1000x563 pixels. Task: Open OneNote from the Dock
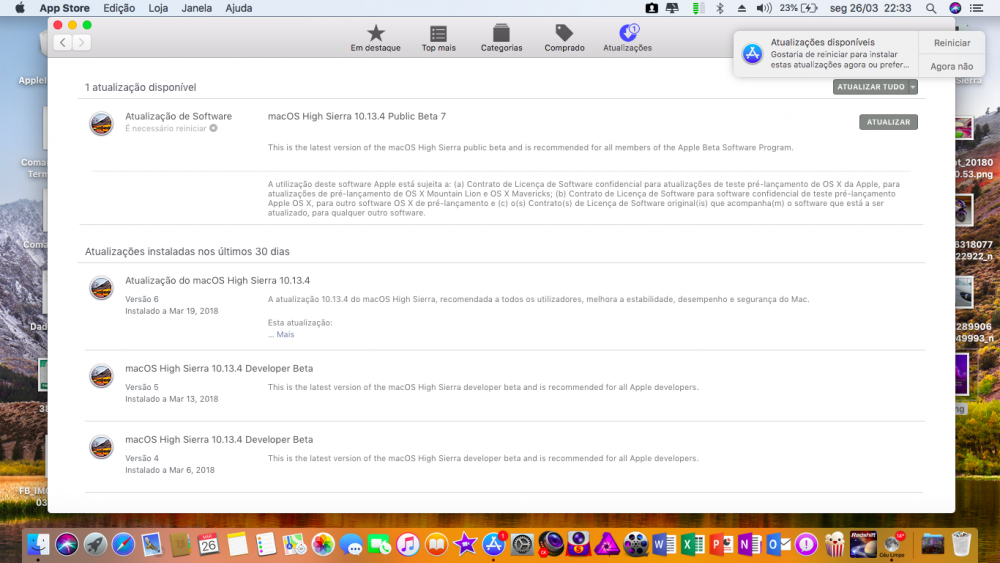tap(749, 545)
